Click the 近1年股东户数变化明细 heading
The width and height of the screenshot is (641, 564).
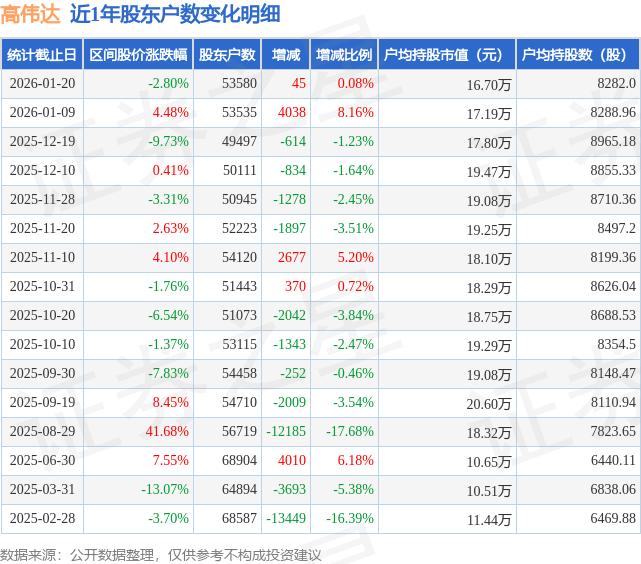(175, 14)
